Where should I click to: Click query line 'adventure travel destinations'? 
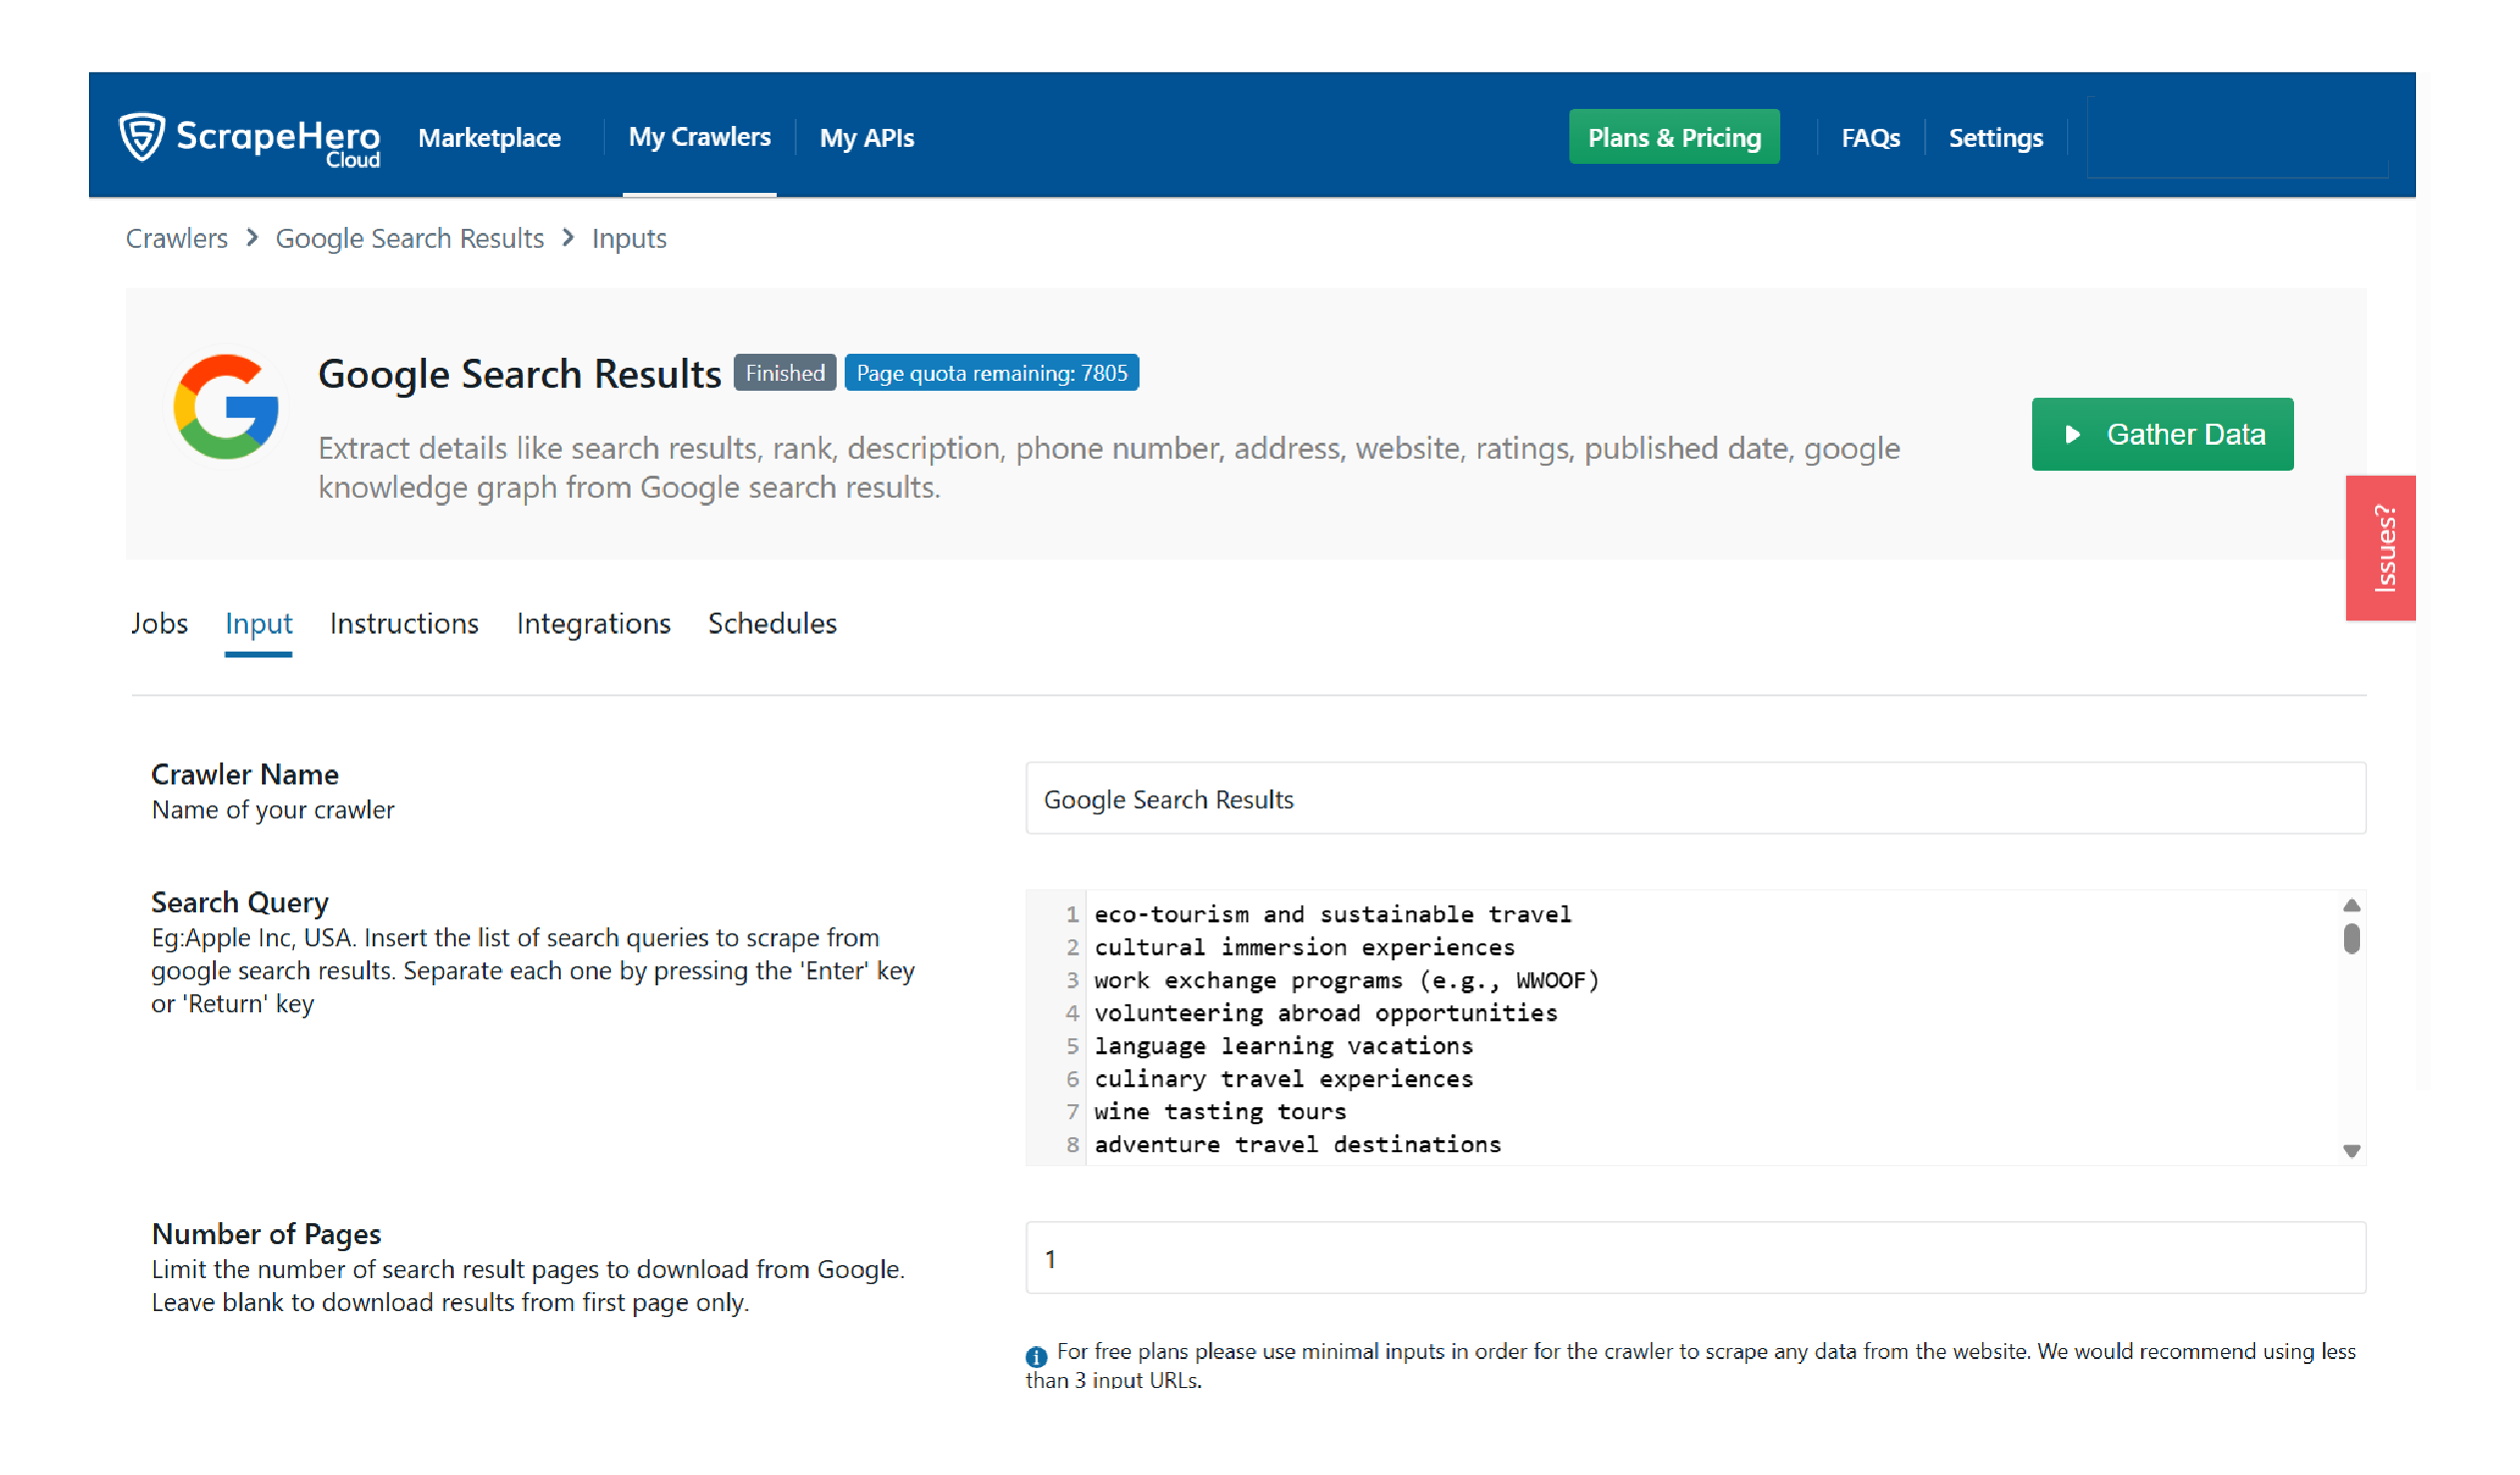(1297, 1144)
